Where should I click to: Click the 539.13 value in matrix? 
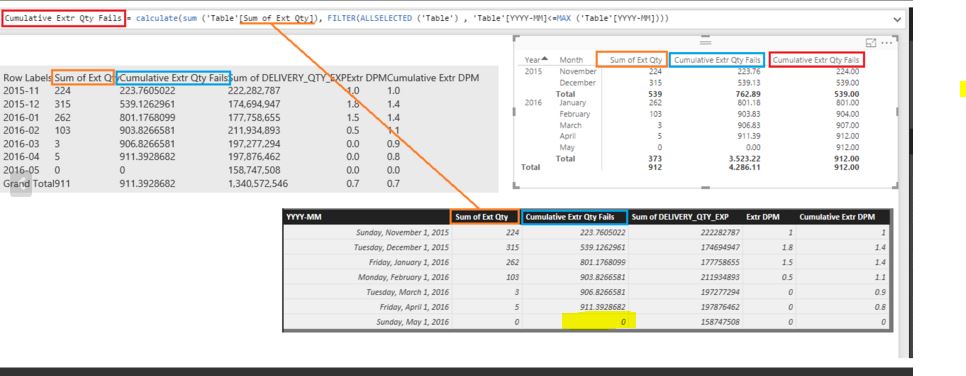pos(749,83)
